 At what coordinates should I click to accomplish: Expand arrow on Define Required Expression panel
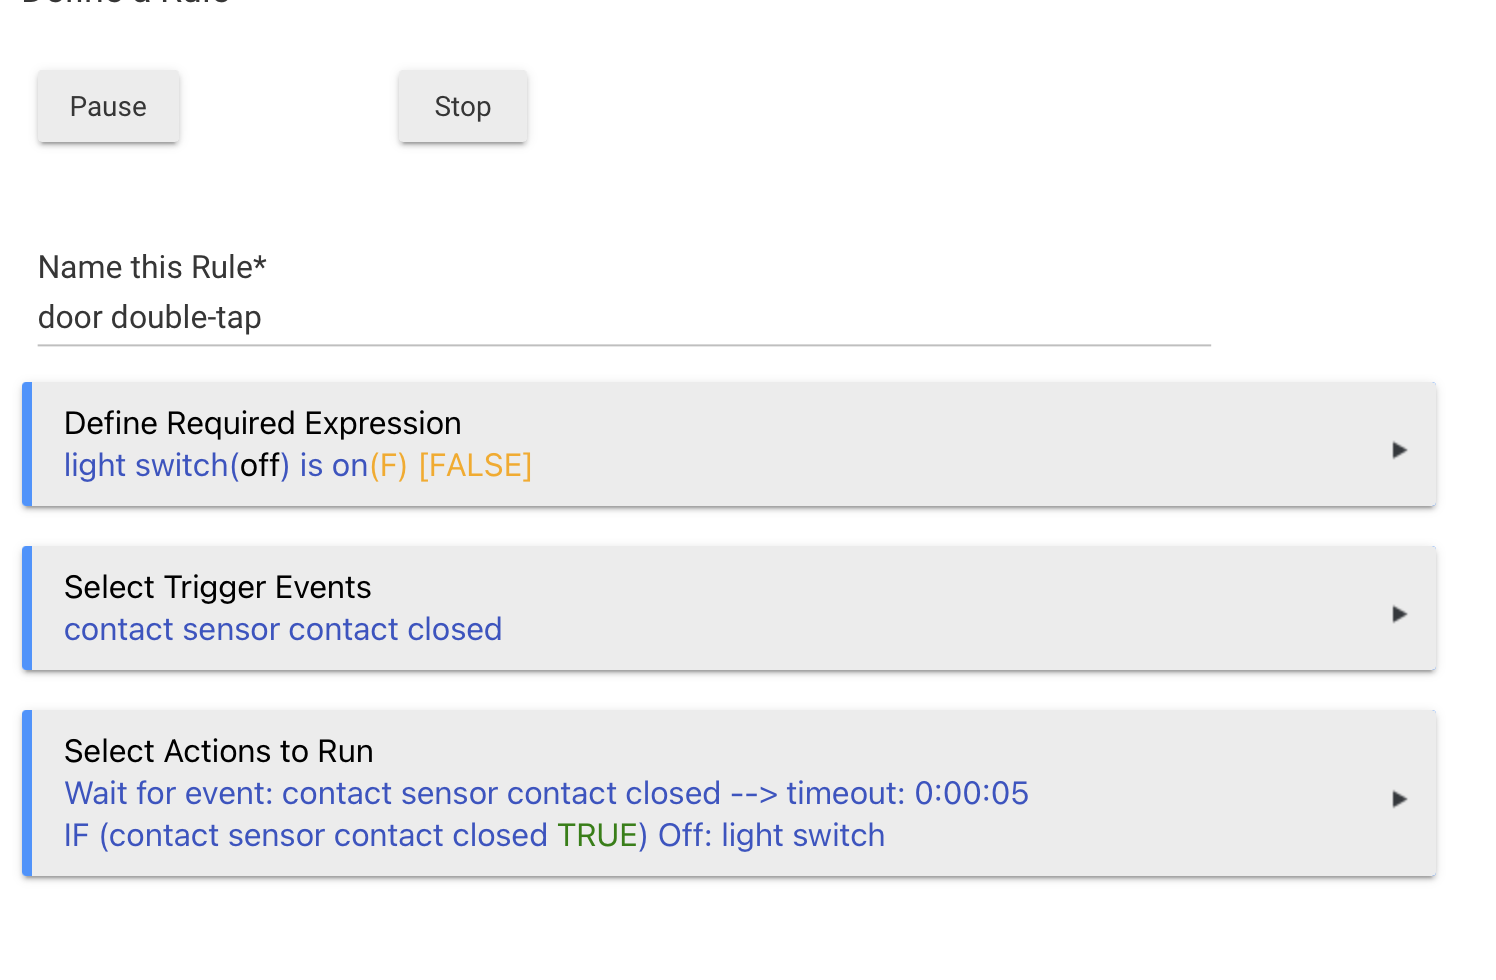[1400, 450]
